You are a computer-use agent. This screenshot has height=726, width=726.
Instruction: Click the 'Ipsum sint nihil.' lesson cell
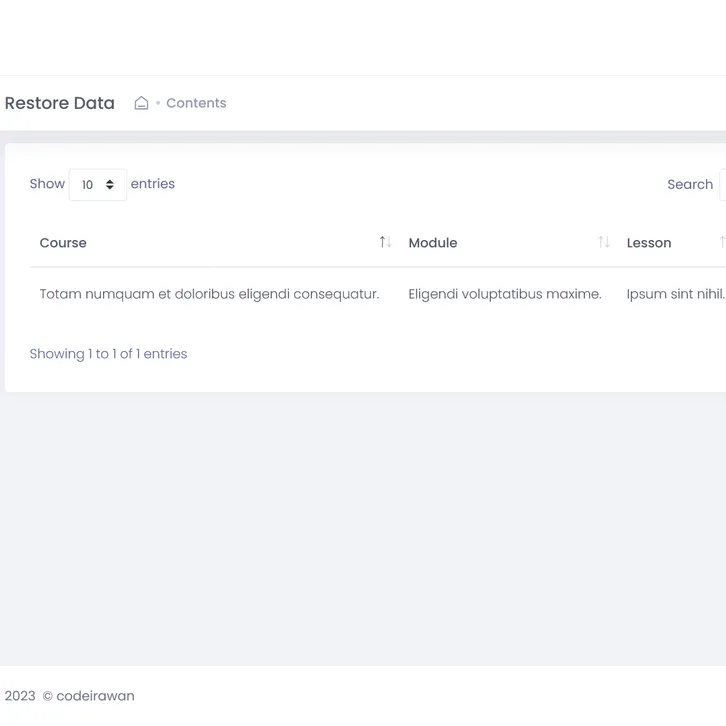coord(675,294)
